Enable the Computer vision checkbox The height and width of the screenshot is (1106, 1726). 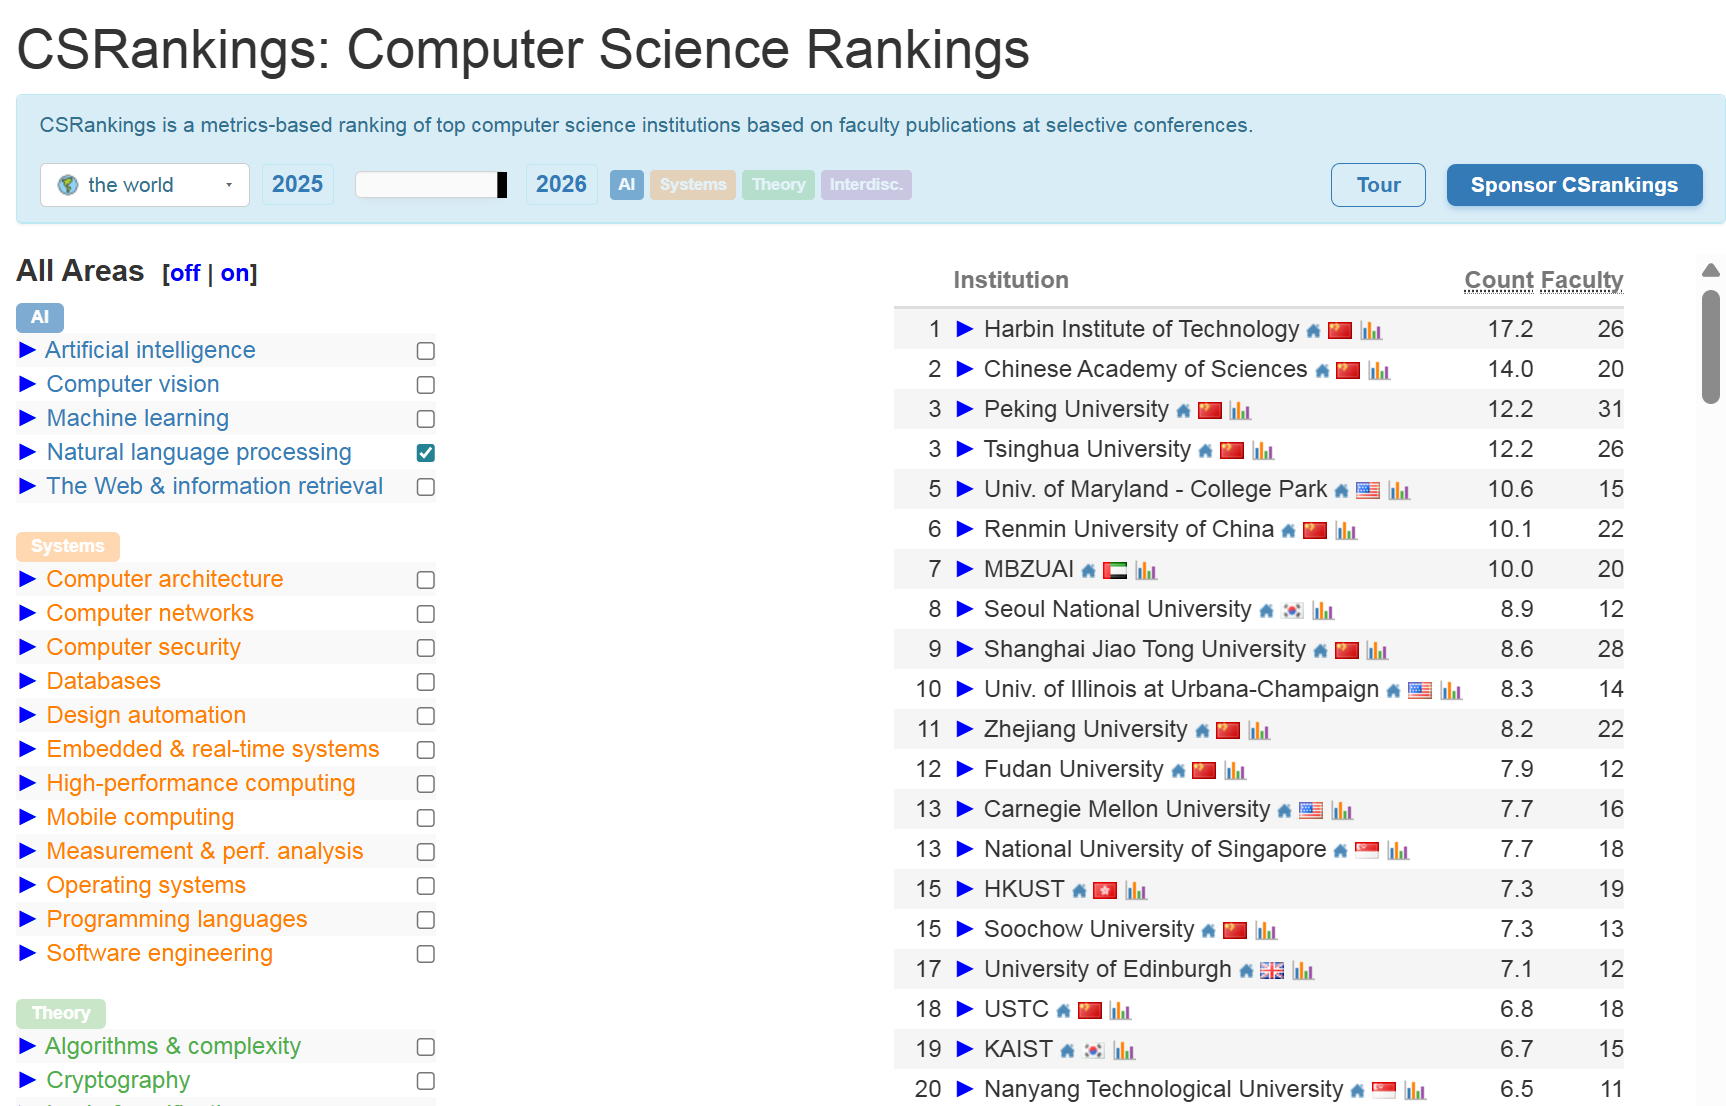[x=426, y=385]
